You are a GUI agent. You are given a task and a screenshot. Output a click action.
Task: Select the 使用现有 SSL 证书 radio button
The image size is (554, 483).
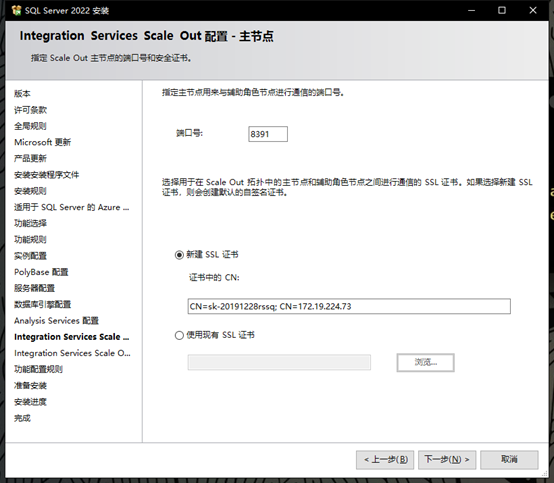(179, 335)
